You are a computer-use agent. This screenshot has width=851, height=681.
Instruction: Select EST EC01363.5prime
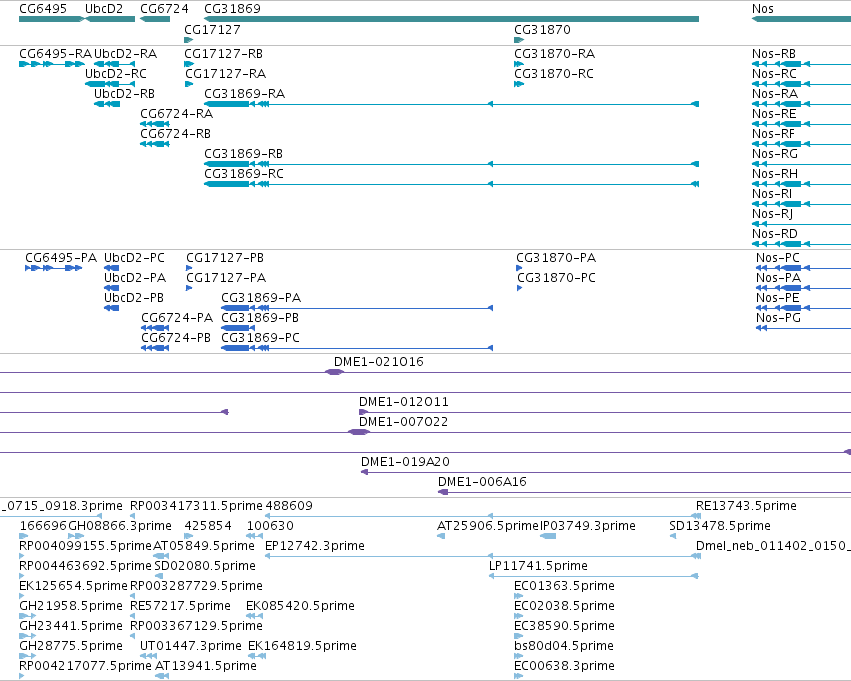coord(564,586)
